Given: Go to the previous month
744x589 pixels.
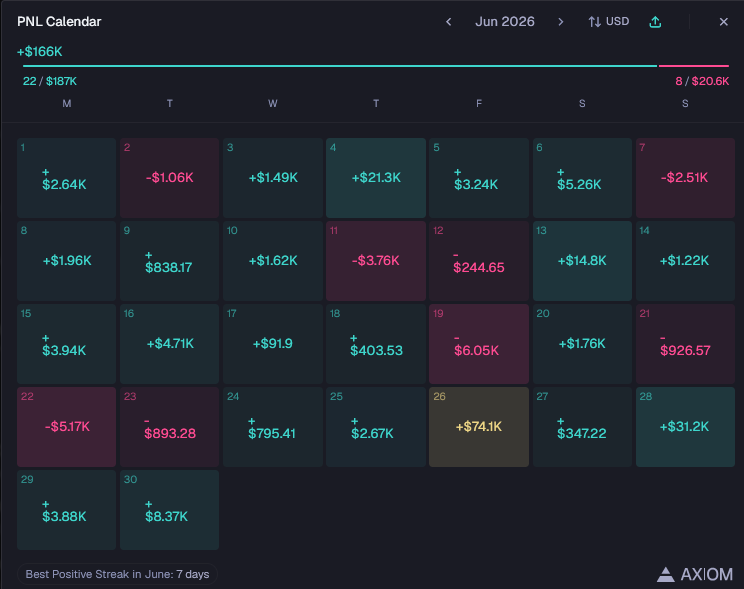Looking at the screenshot, I should click(x=448, y=22).
